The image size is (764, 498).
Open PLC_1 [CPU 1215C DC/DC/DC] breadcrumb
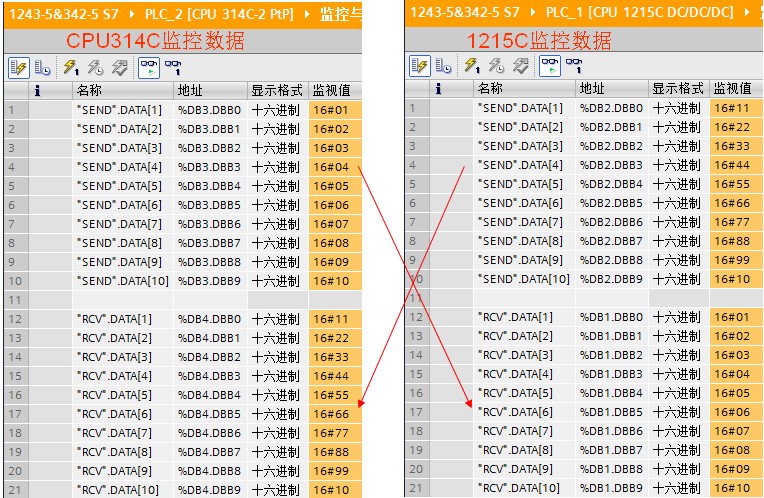[639, 12]
